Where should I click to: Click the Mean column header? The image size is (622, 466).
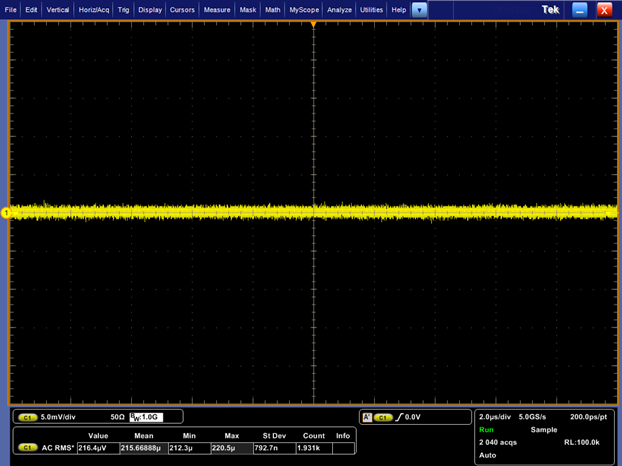[144, 435]
